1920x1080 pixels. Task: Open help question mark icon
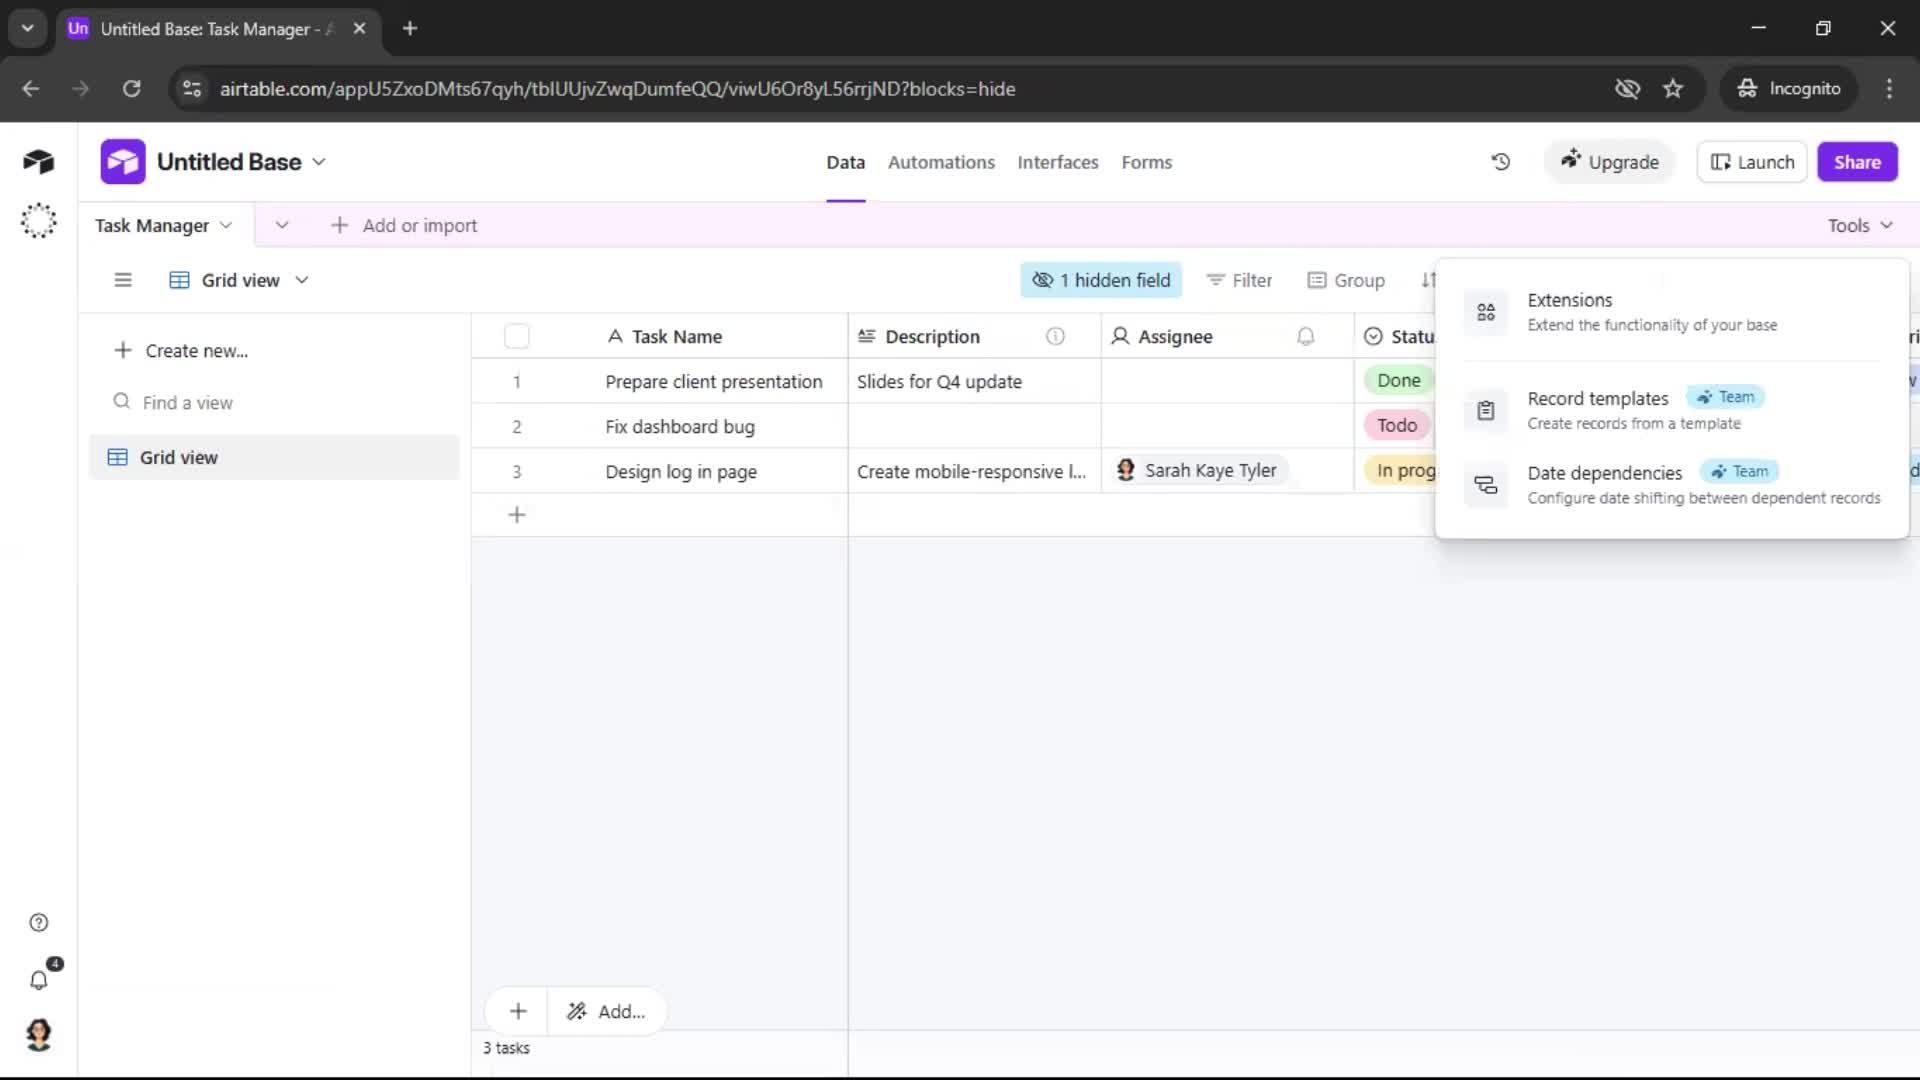38,923
